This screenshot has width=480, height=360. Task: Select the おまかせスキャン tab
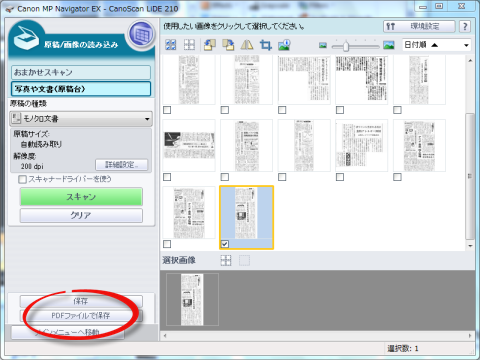point(81,72)
